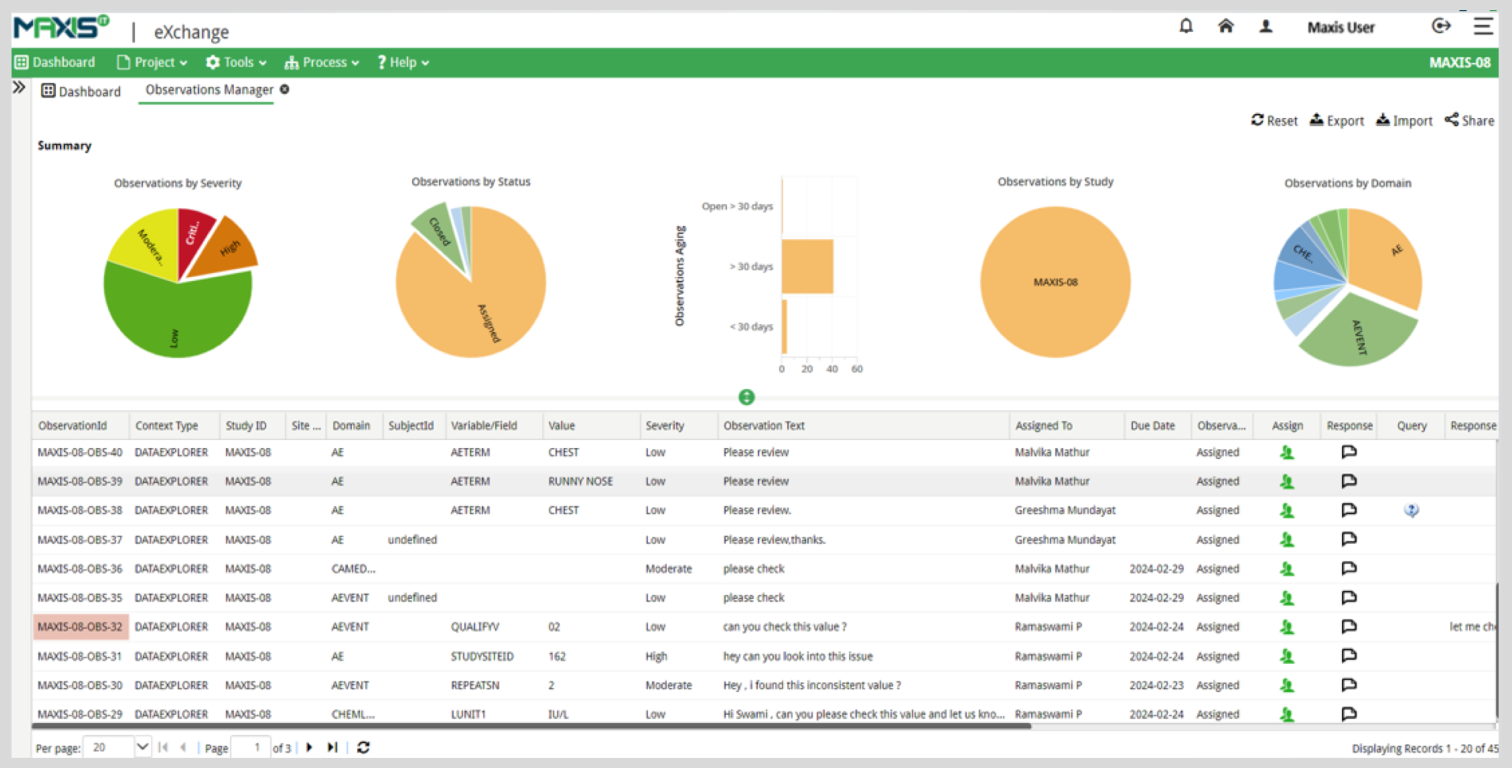Open the home icon in header
1512x768 pixels.
tap(1225, 27)
